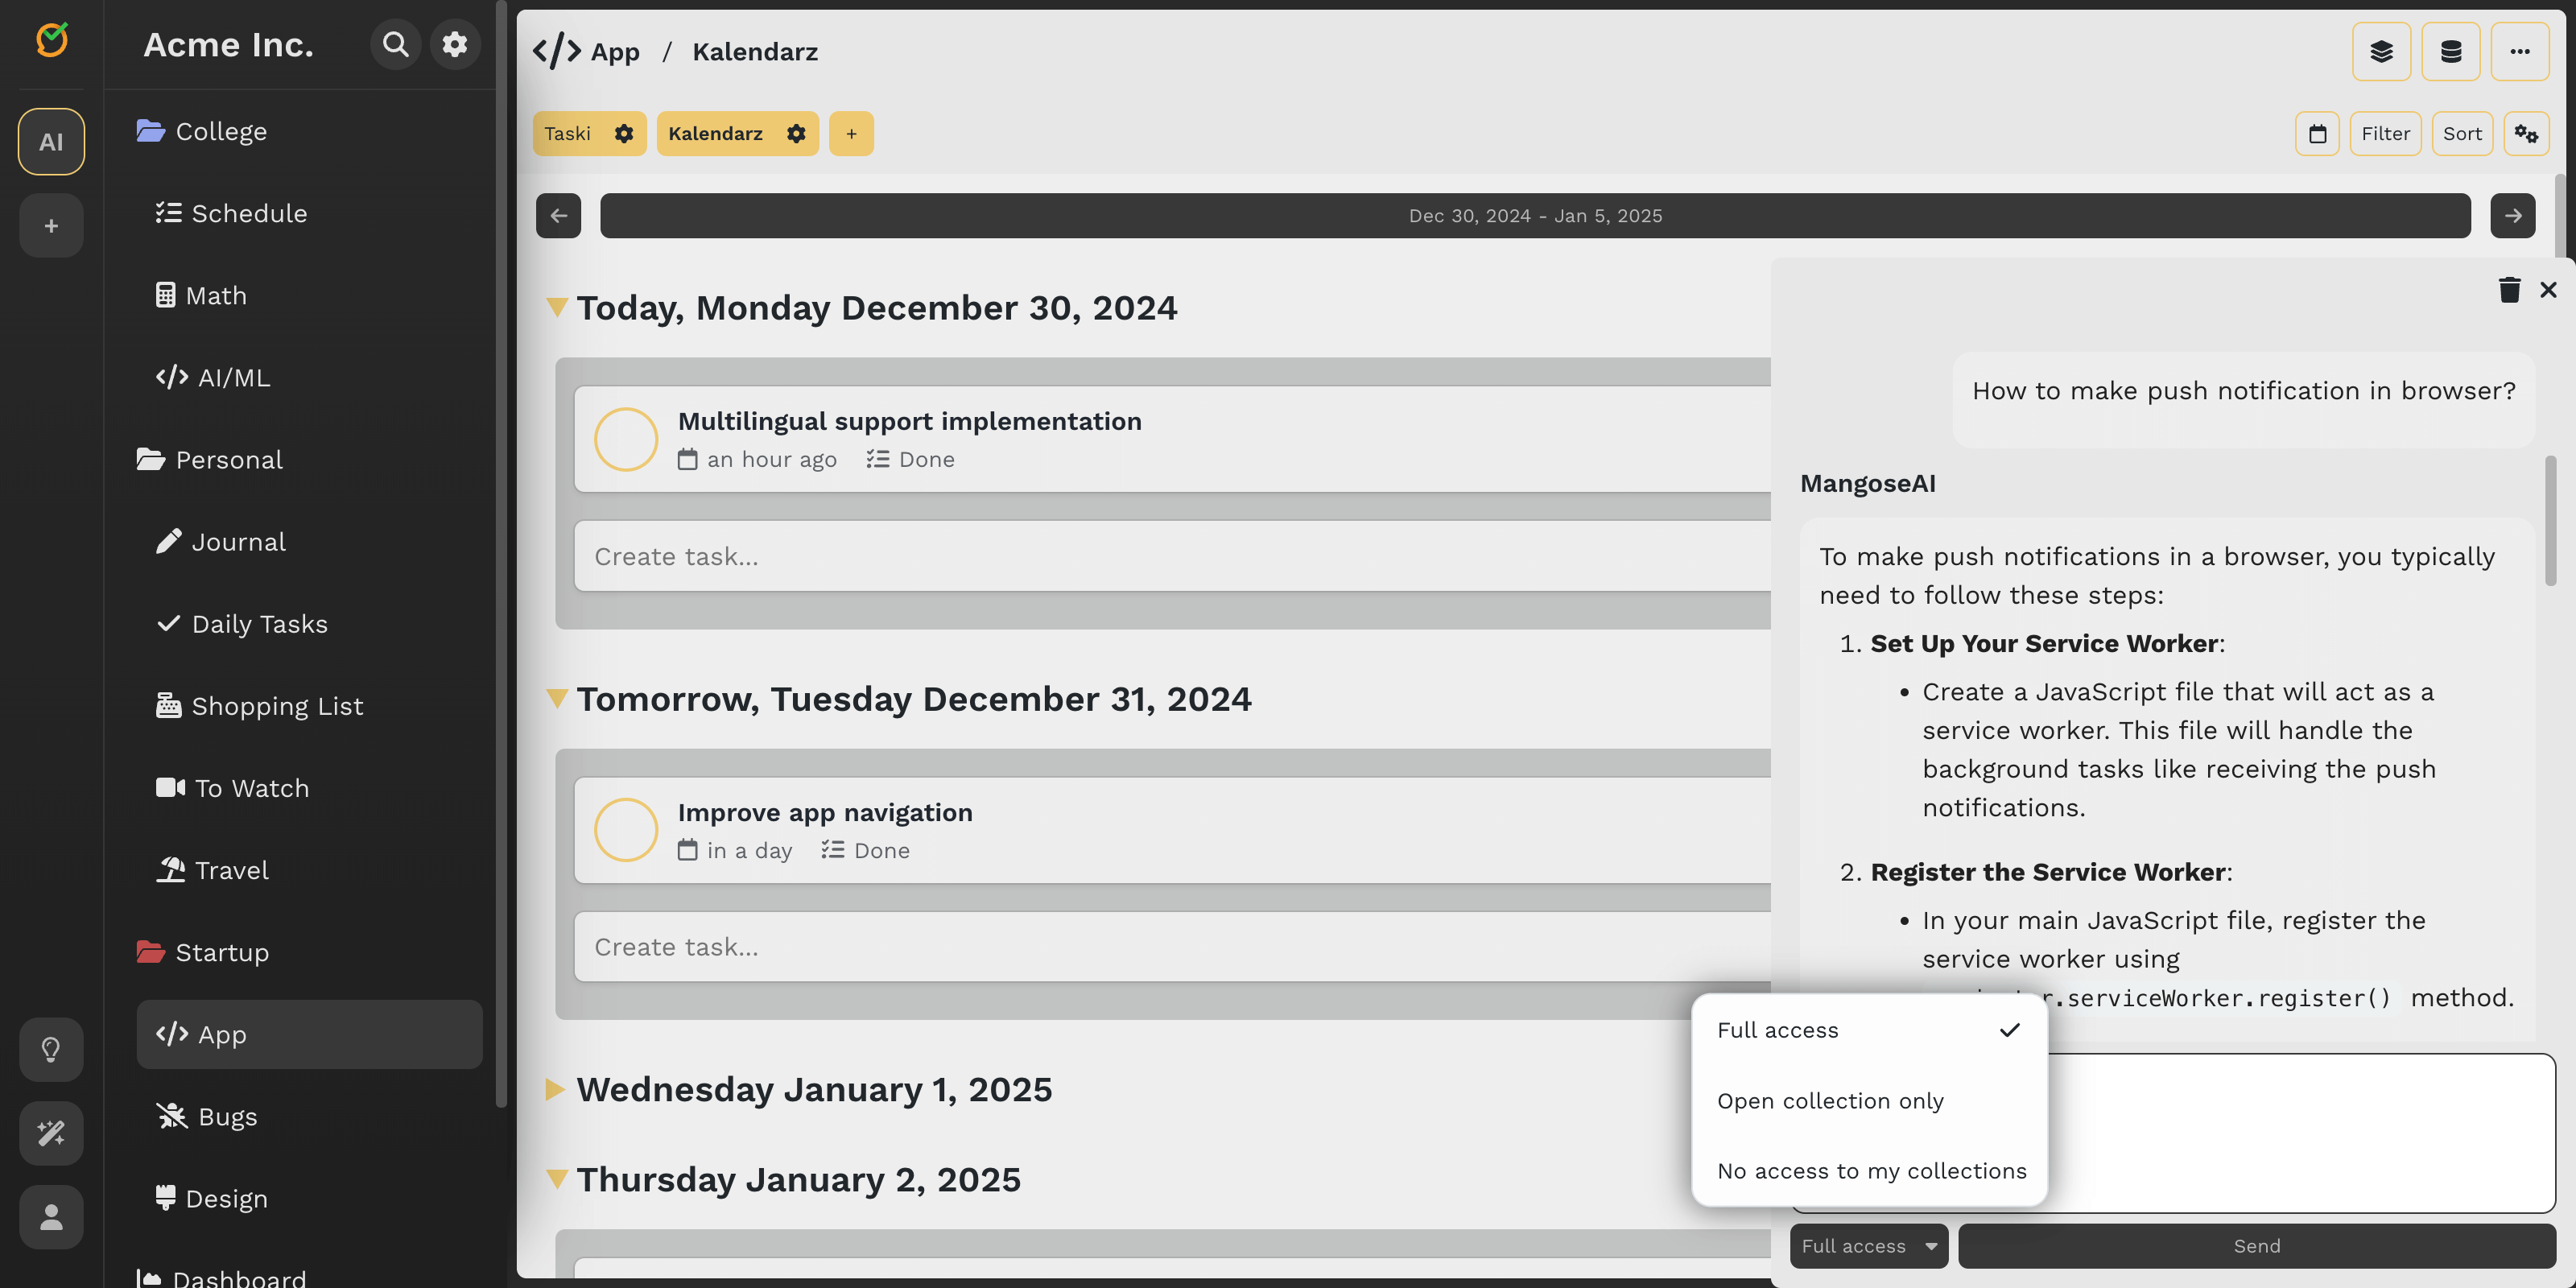The image size is (2576, 1288).
Task: Collapse Tomorrow, Tuesday December 31 section
Action: tap(557, 698)
